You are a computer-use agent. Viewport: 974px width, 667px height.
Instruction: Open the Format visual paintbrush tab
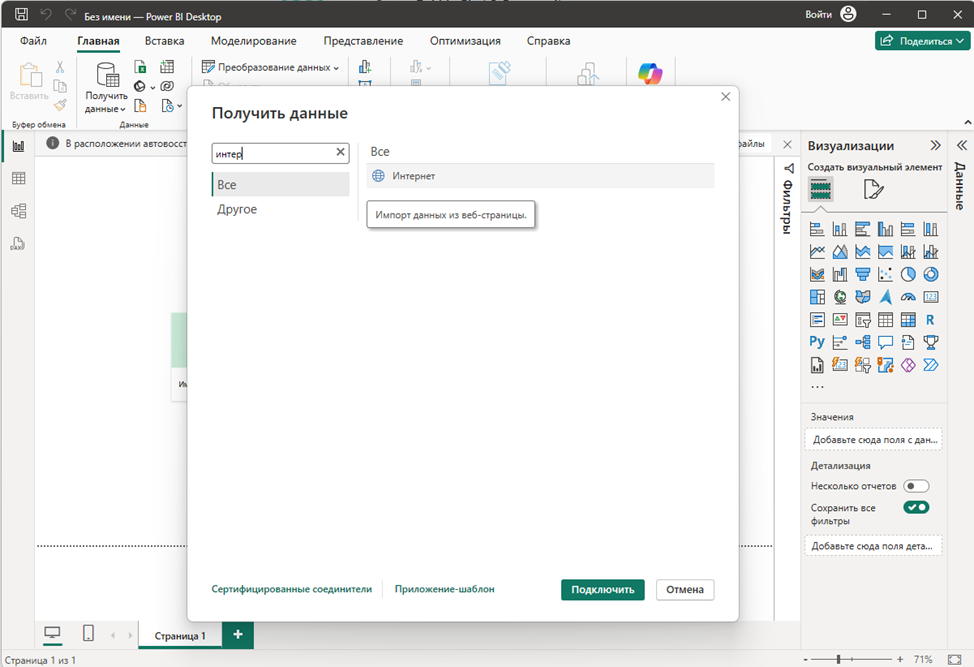(x=873, y=189)
